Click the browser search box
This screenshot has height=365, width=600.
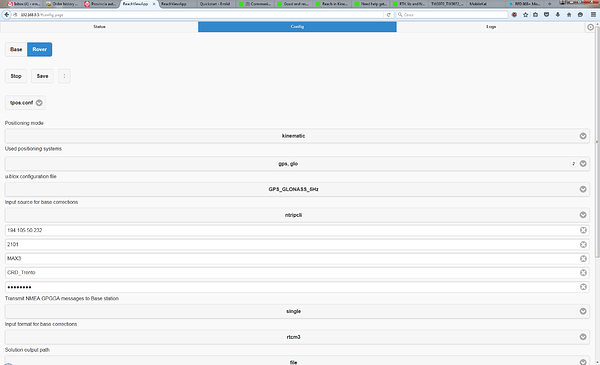pos(452,15)
